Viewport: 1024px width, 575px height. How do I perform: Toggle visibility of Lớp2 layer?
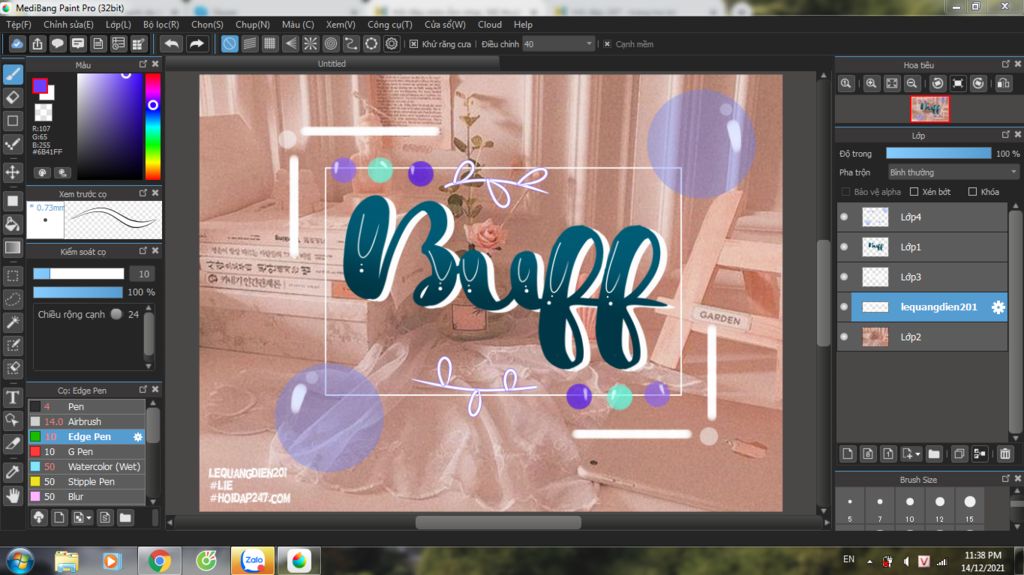click(x=844, y=337)
